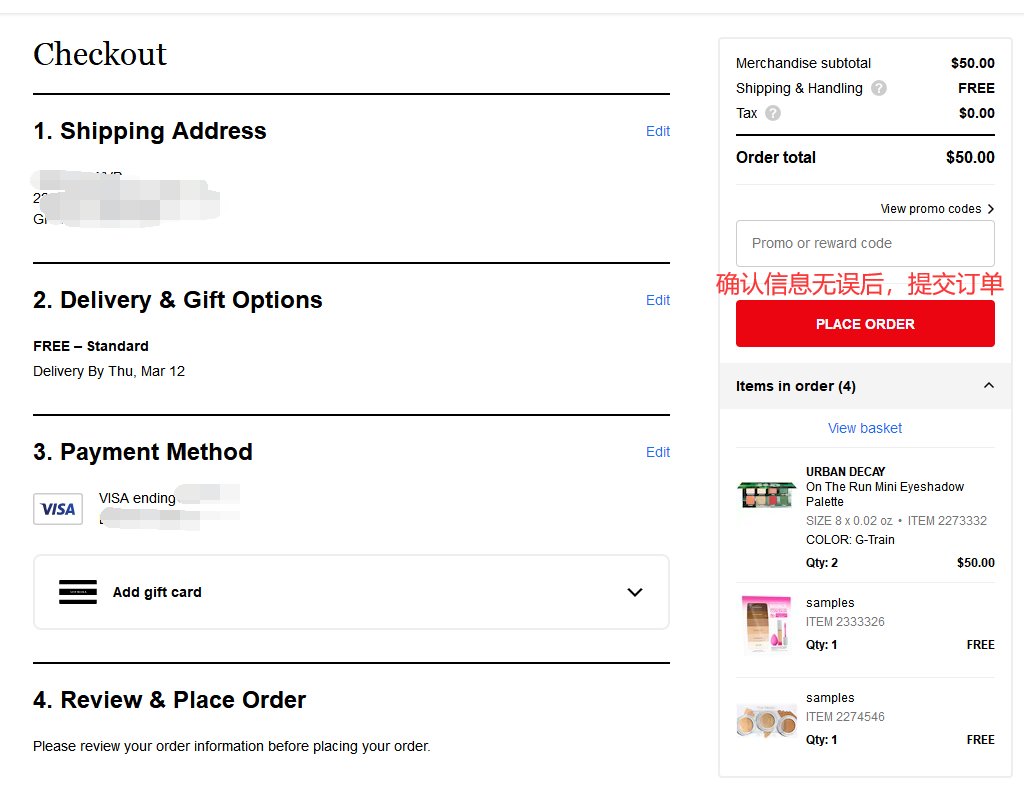
Task: Focus the Promo or reward code field
Action: [865, 243]
